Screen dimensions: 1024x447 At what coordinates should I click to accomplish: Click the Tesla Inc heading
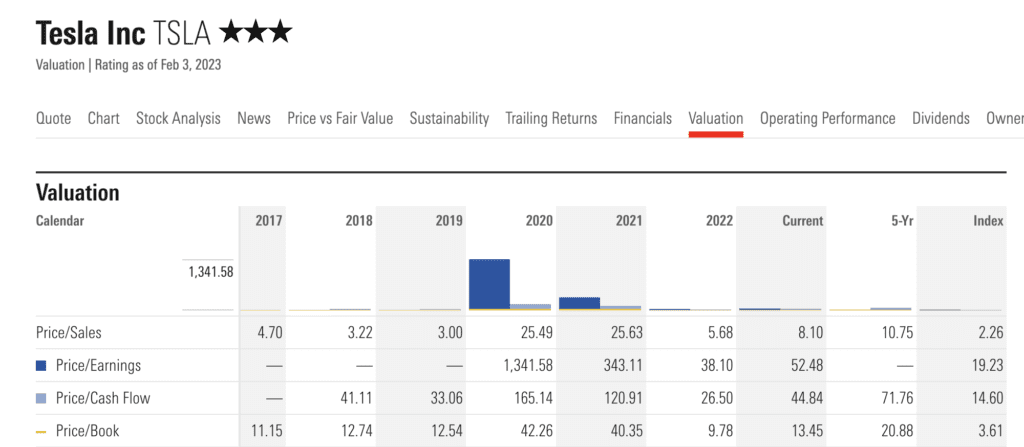91,33
